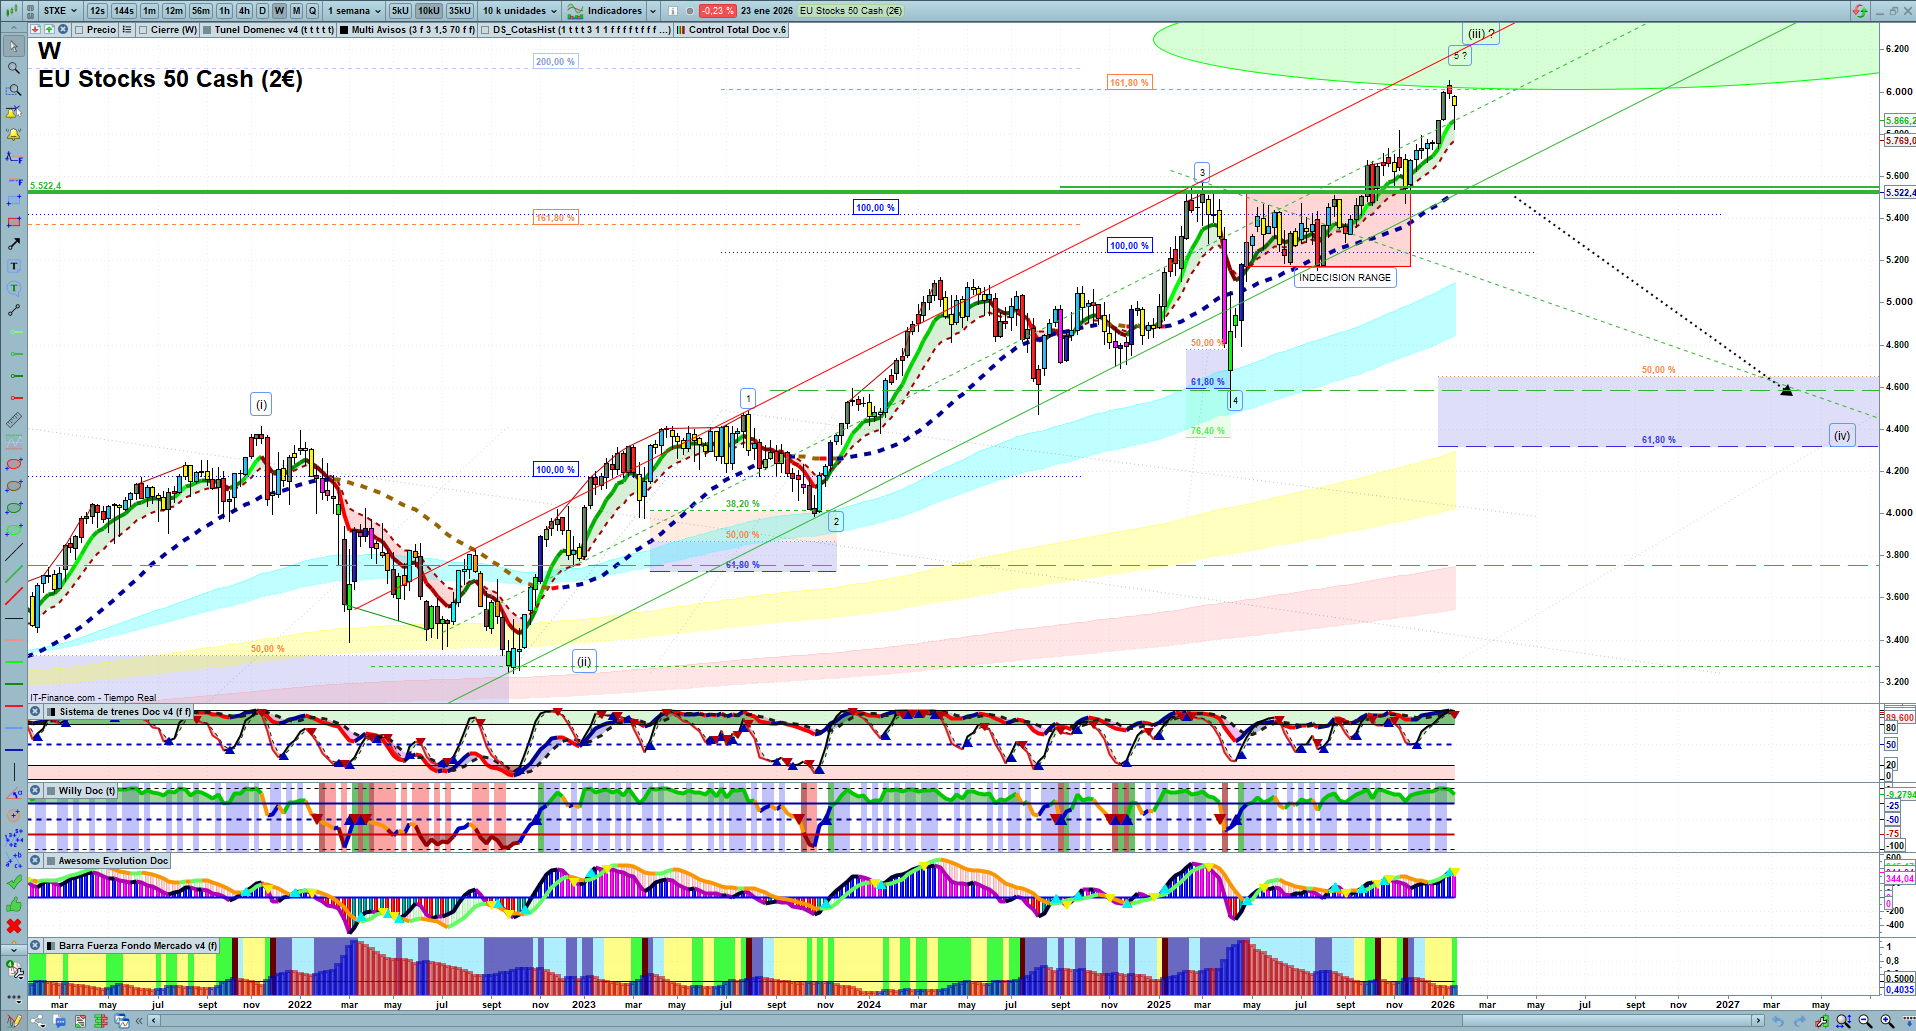Image resolution: width=1916 pixels, height=1031 pixels.
Task: Toggle the Multi Avisos indicator
Action: coord(344,30)
